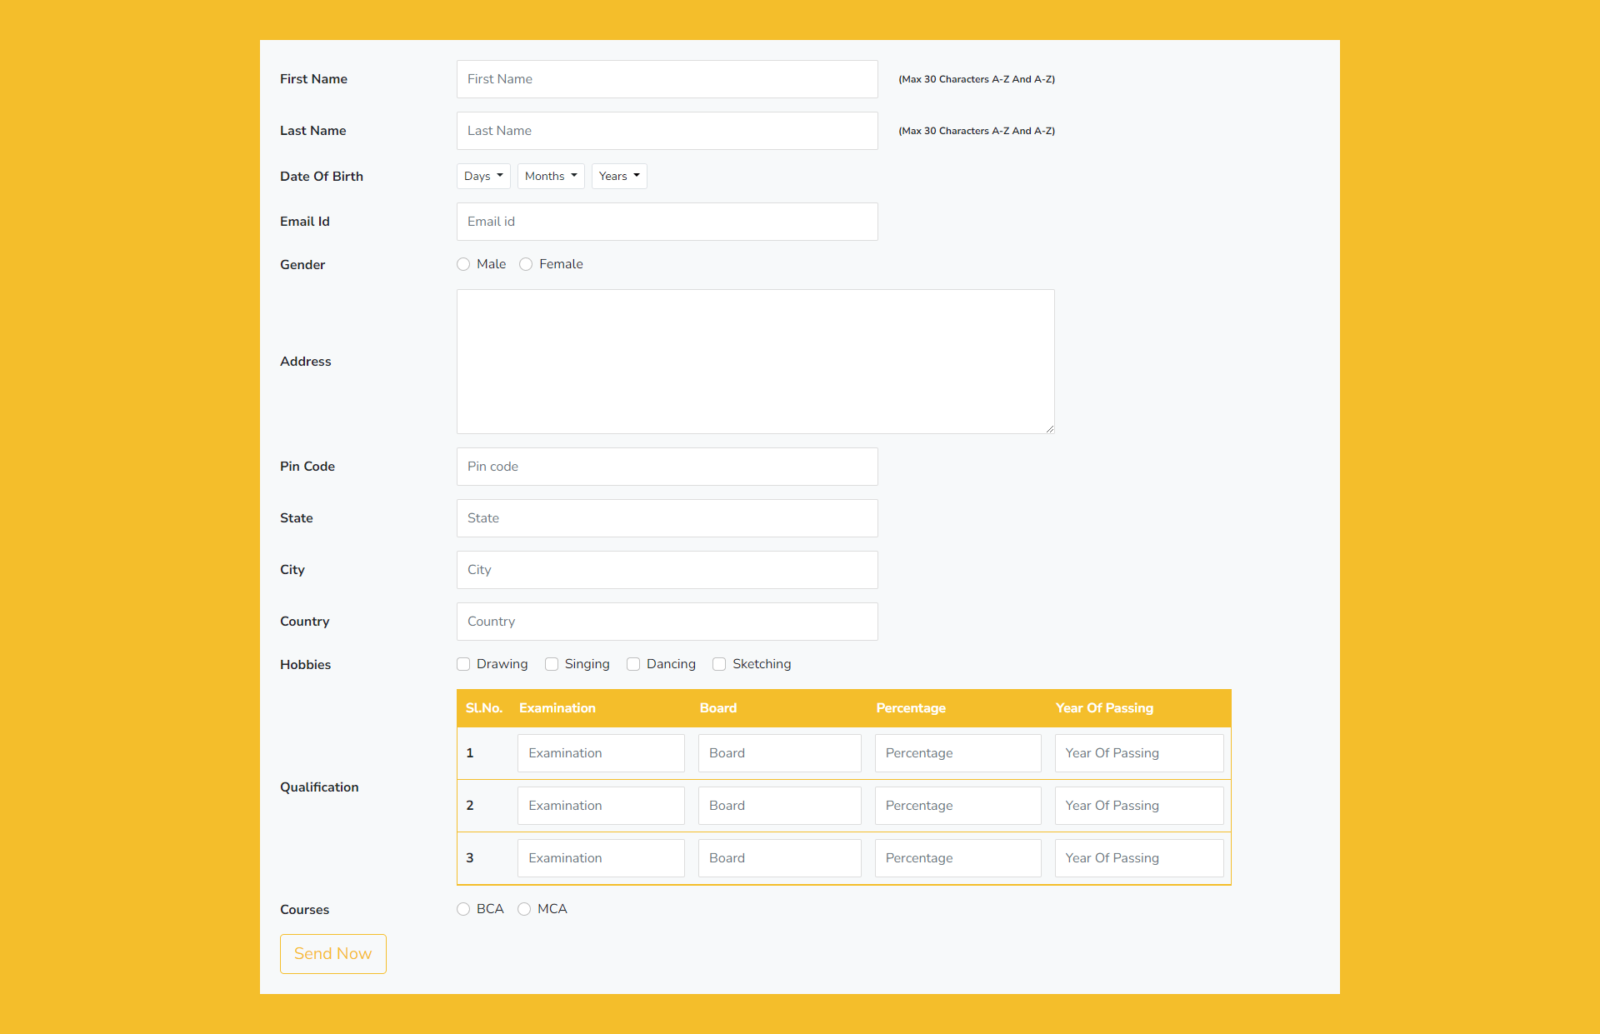
Task: Click the 'Percentage' table header
Action: click(x=911, y=708)
